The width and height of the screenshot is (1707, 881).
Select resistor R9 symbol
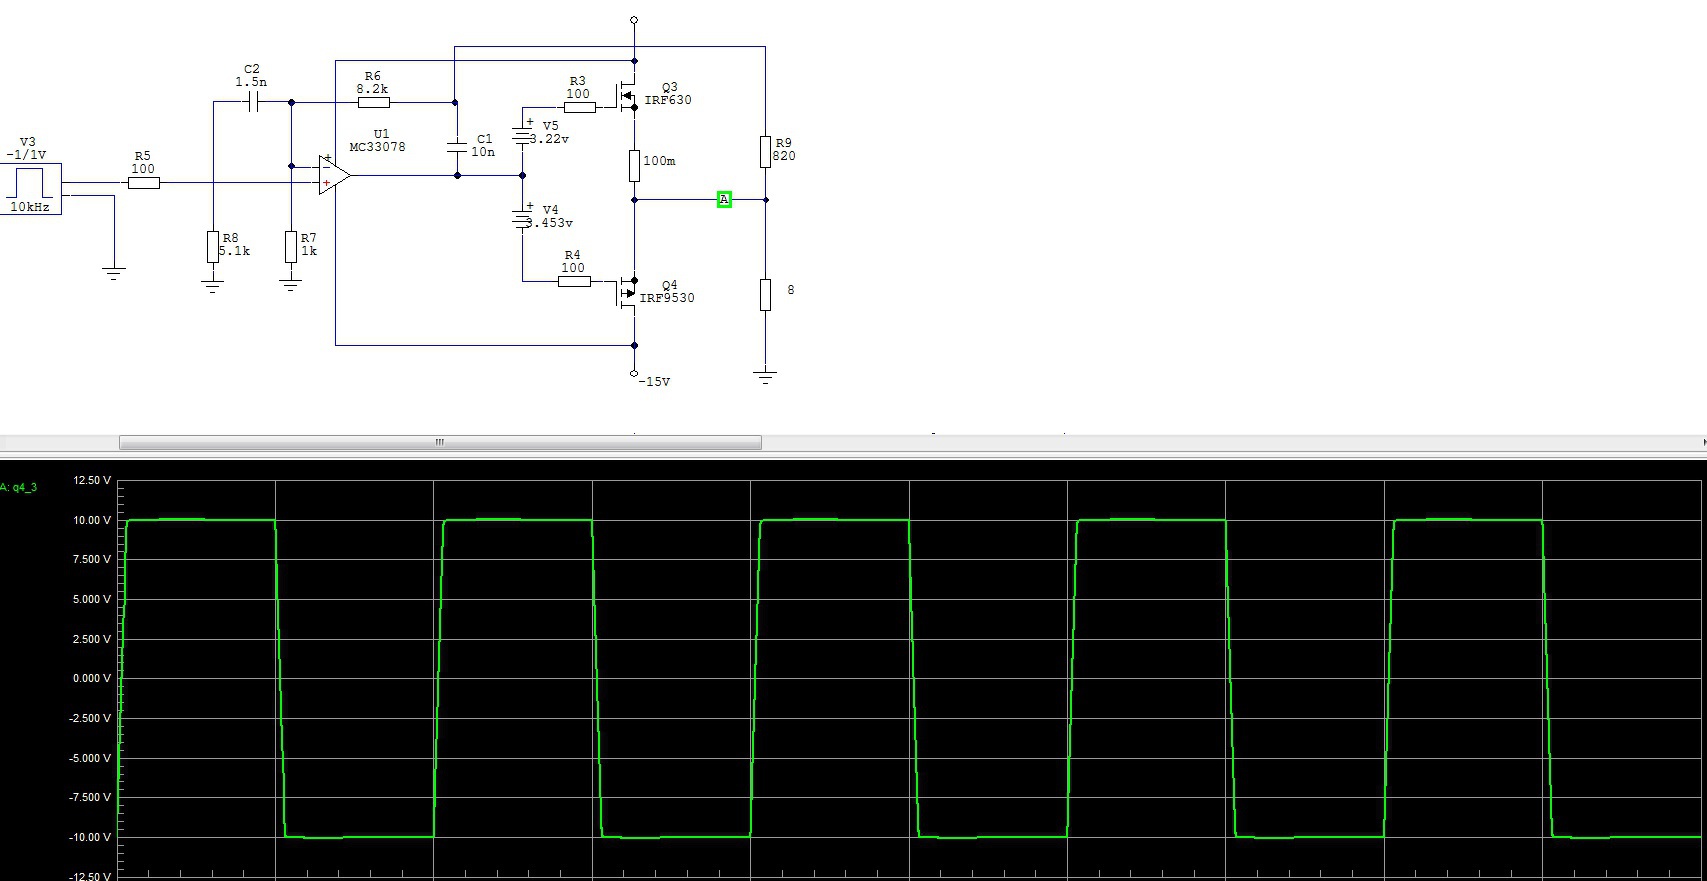point(765,152)
